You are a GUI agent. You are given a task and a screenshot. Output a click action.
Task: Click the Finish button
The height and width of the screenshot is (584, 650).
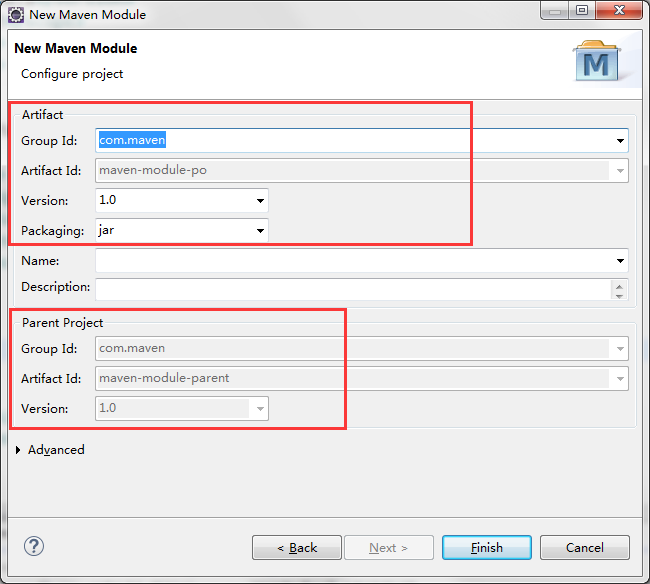[x=487, y=548]
